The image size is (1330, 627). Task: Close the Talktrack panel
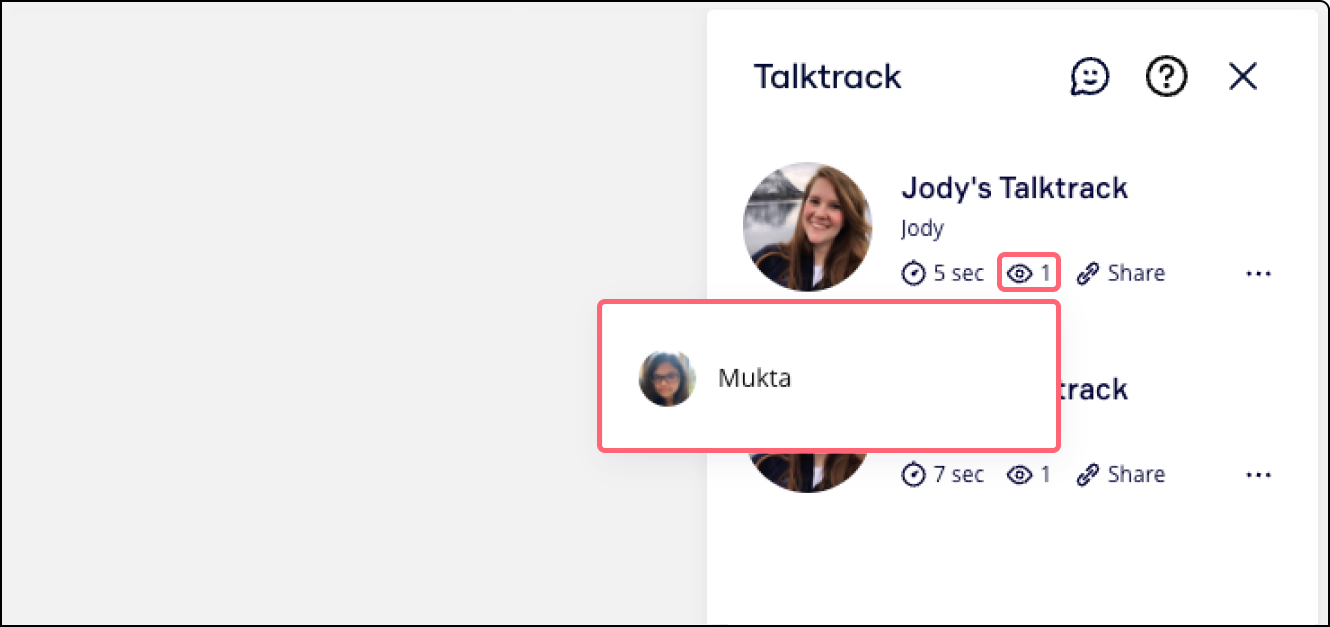click(1243, 76)
